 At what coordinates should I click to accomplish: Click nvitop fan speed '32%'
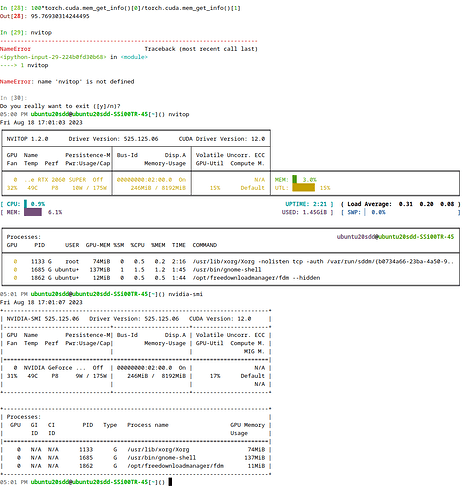pyautogui.click(x=12, y=188)
